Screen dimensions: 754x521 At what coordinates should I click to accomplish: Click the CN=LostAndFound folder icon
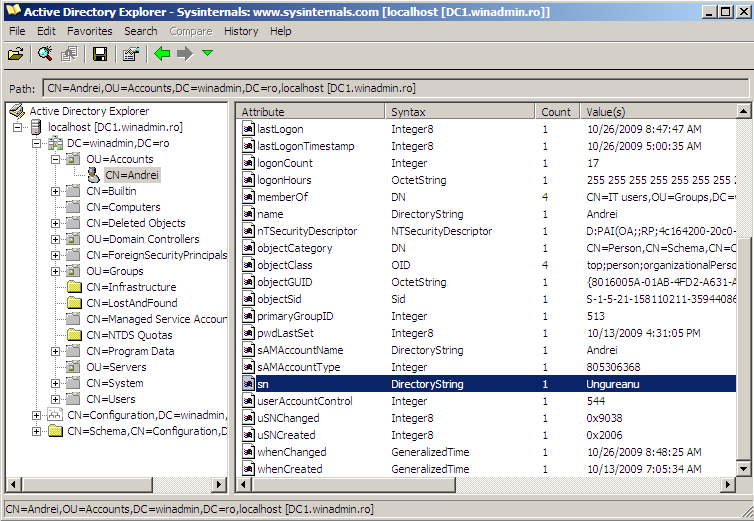click(74, 303)
